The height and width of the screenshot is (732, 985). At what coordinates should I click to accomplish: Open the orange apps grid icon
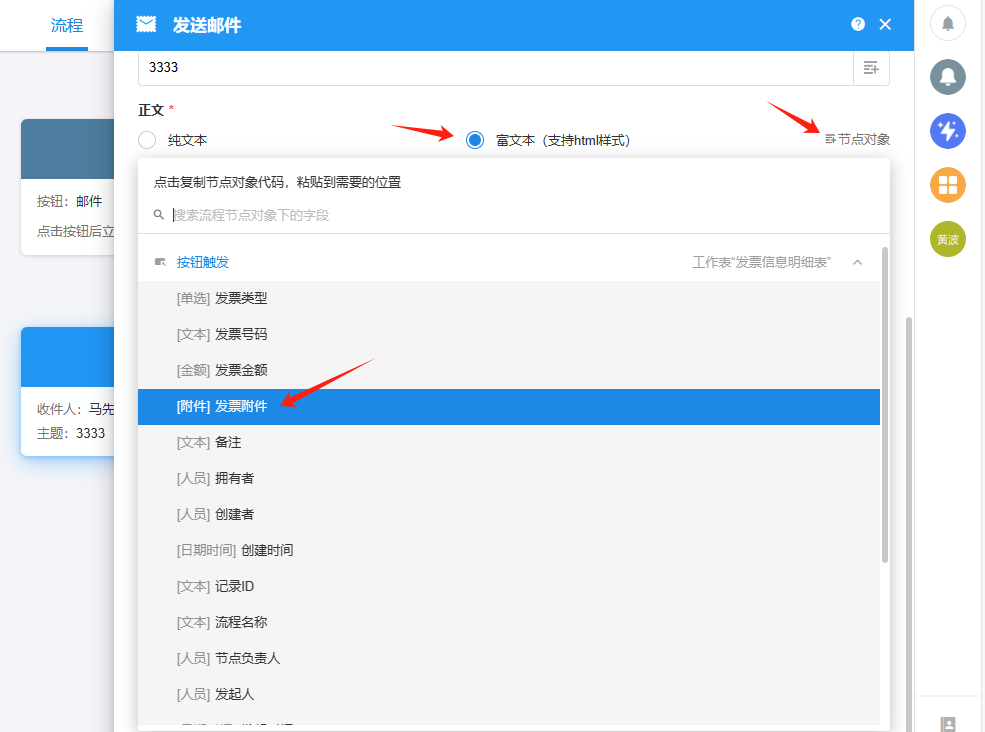948,185
